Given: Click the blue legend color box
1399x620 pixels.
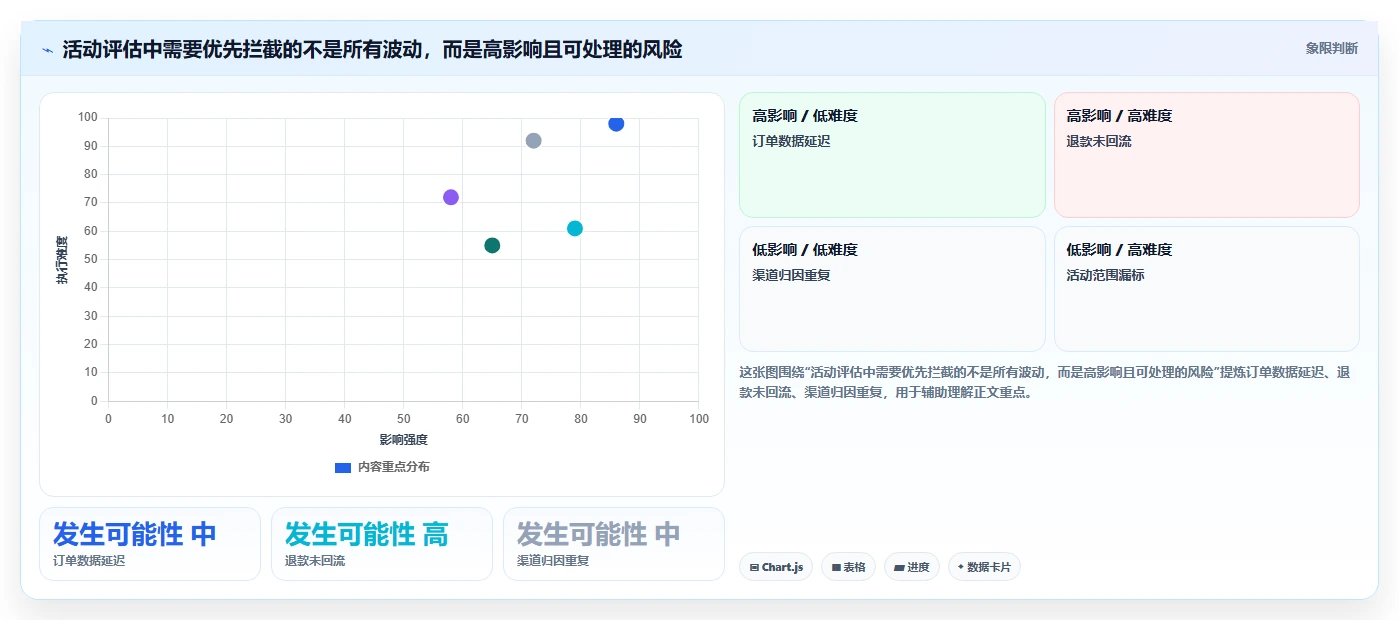Looking at the screenshot, I should pos(343,467).
